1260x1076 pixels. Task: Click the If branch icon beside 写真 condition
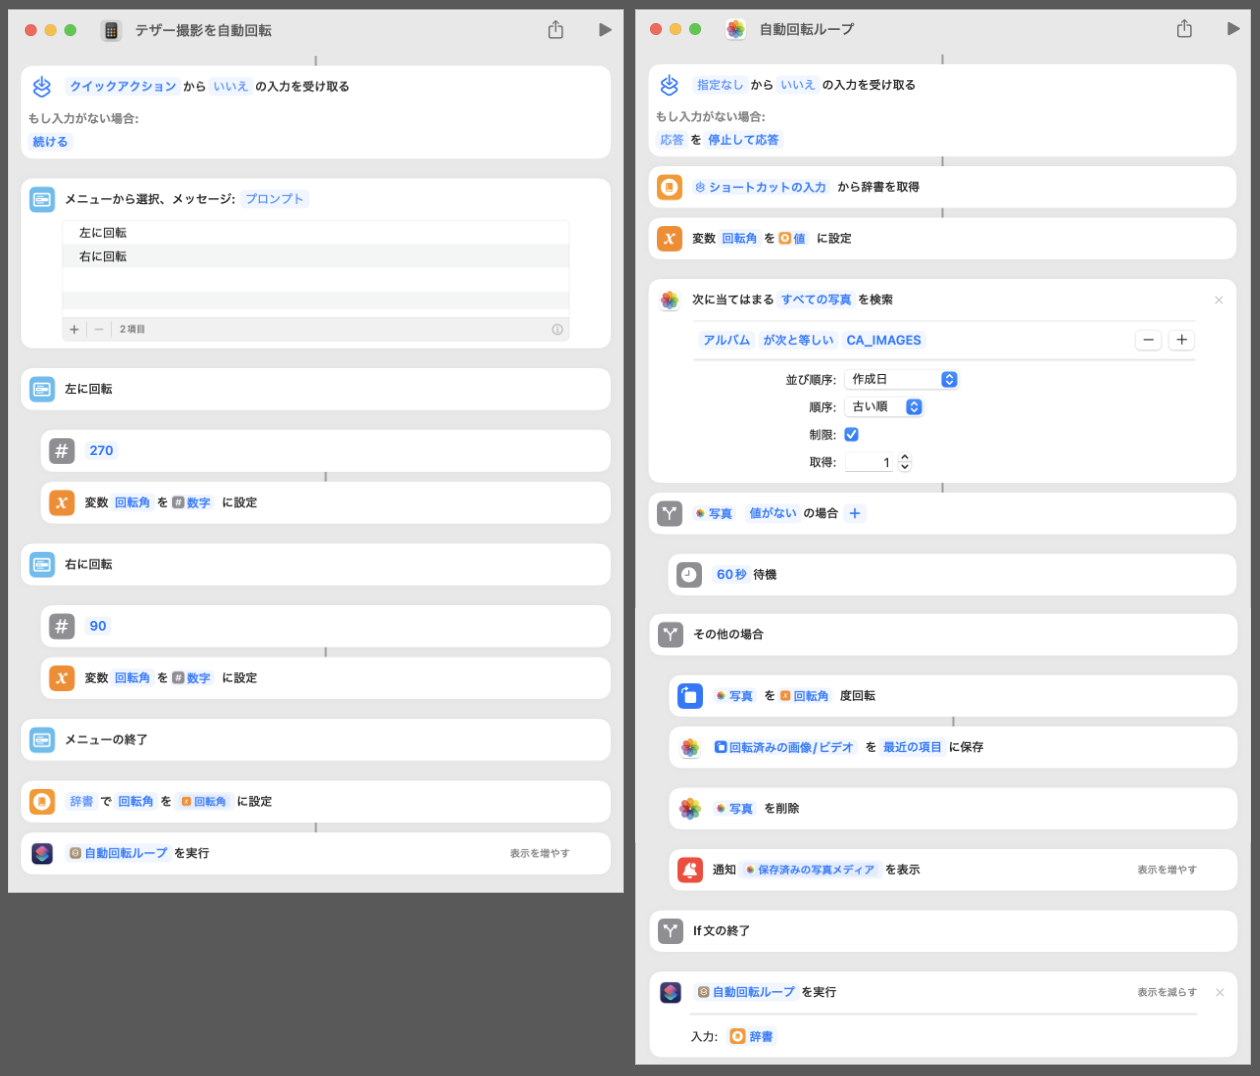tap(670, 514)
